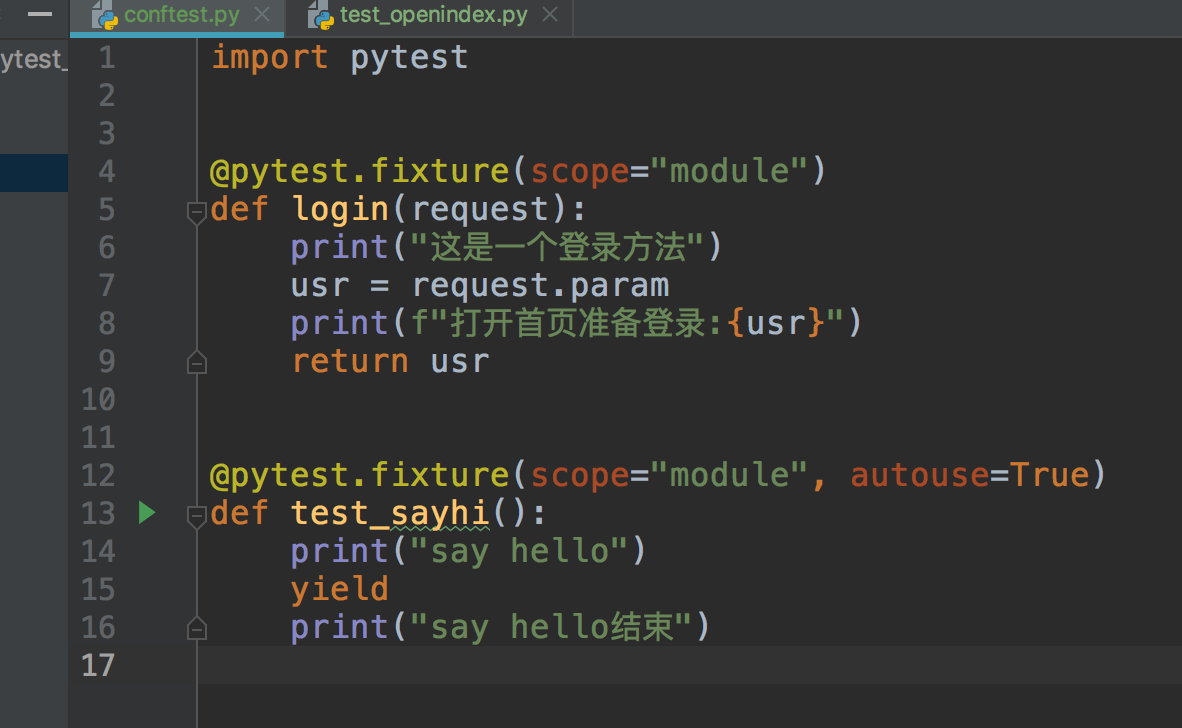Viewport: 1182px width, 728px height.
Task: Close the conftest.py editor tab
Action: click(262, 15)
